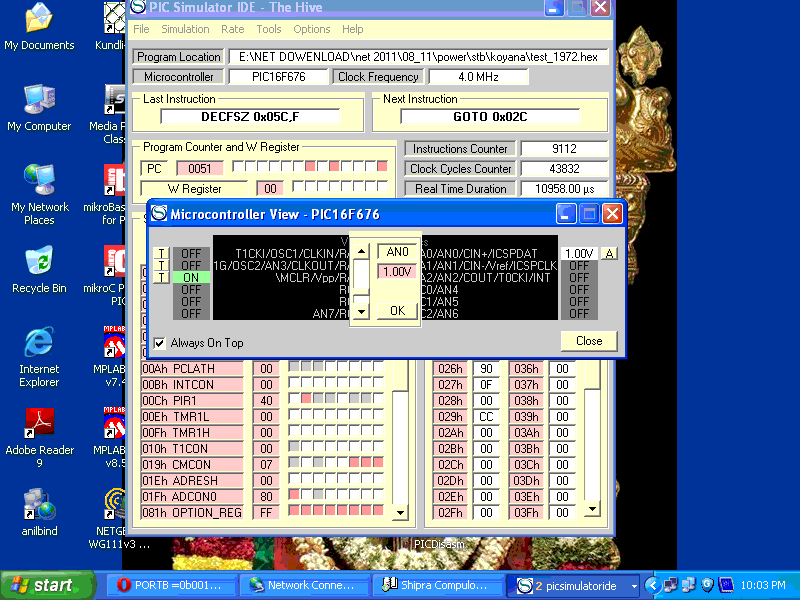800x600 pixels.
Task: Open the Windows start button
Action: pos(47,585)
